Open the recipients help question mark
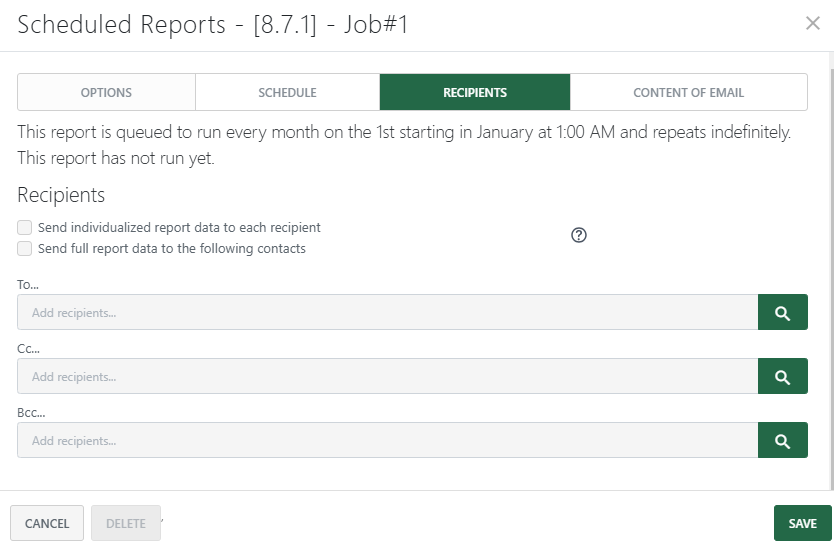 click(x=579, y=235)
